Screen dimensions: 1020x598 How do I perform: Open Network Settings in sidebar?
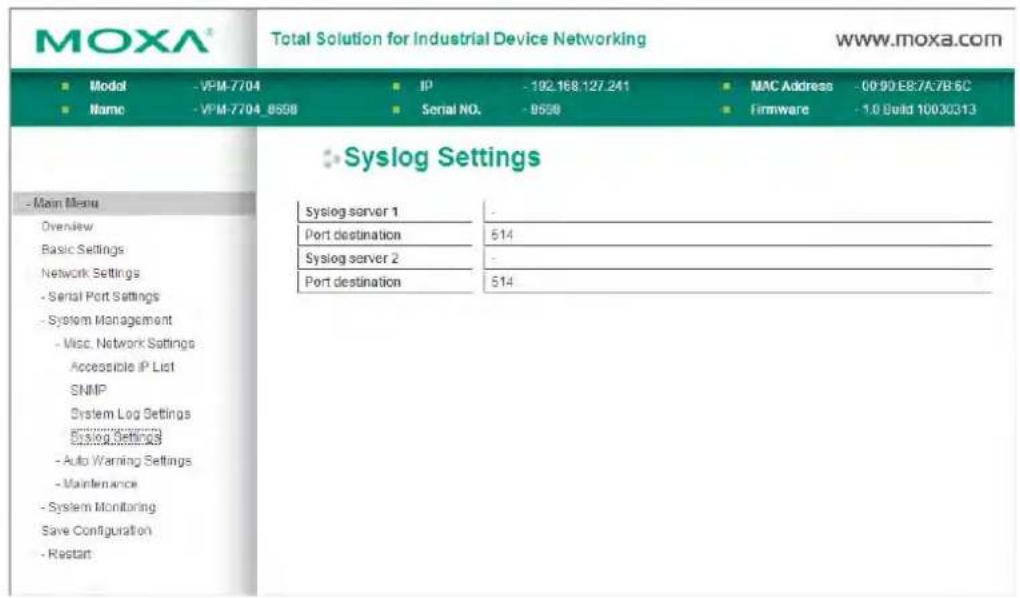(x=90, y=273)
